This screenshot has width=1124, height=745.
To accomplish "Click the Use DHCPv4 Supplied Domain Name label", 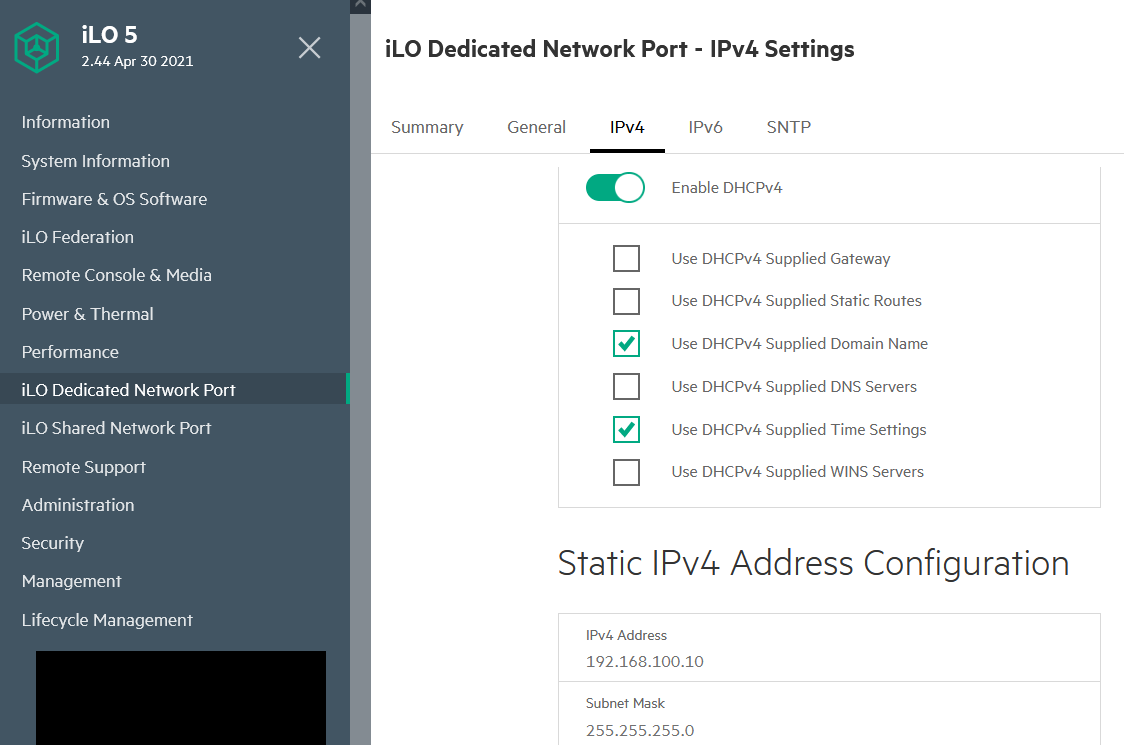I will (x=799, y=343).
